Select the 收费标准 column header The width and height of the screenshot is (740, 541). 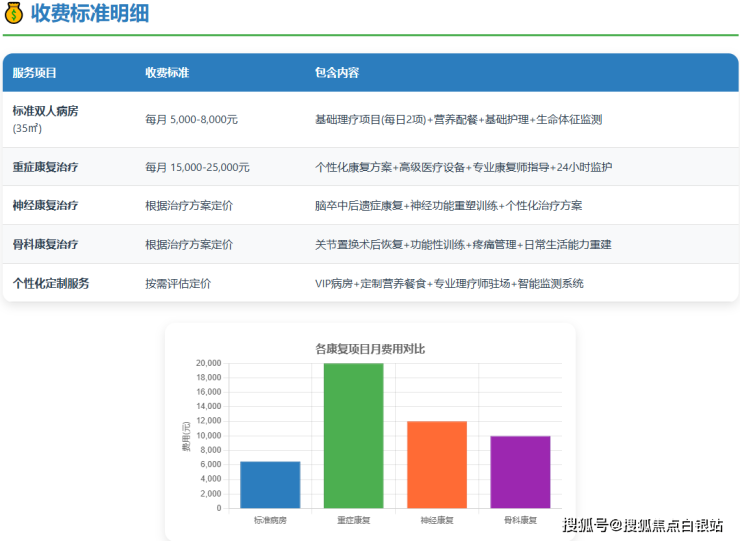pyautogui.click(x=167, y=73)
